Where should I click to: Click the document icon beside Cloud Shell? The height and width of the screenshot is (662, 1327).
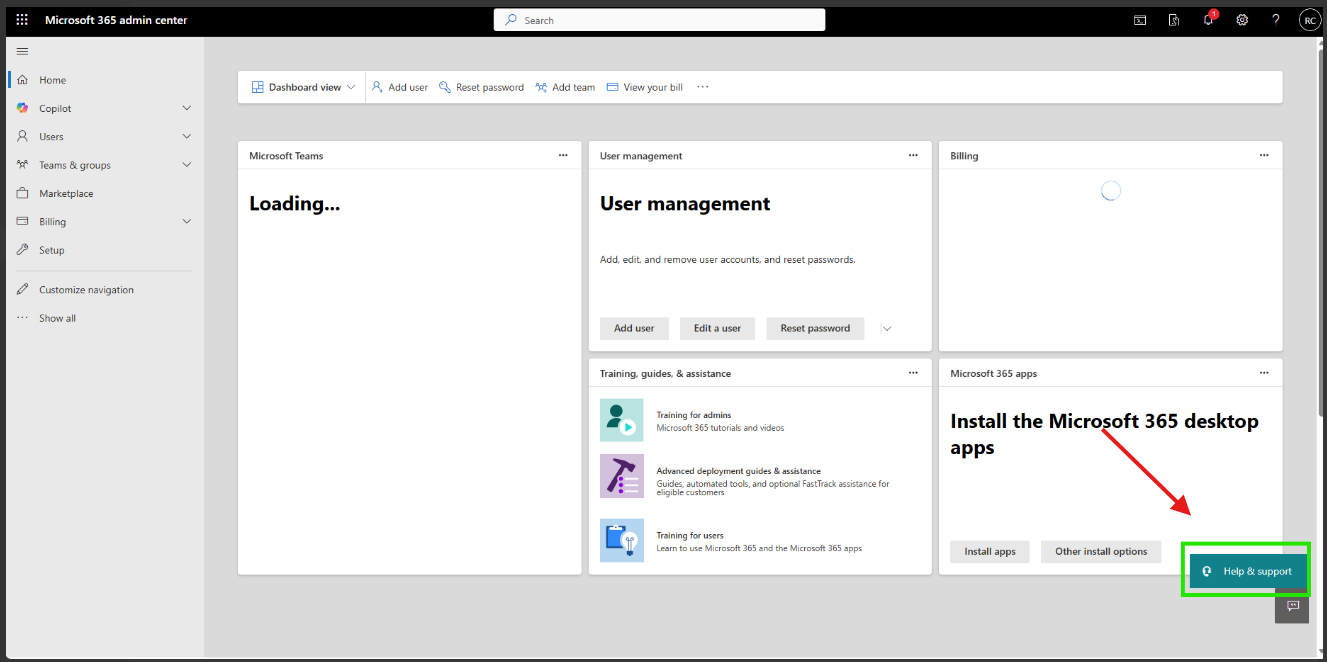pos(1174,20)
